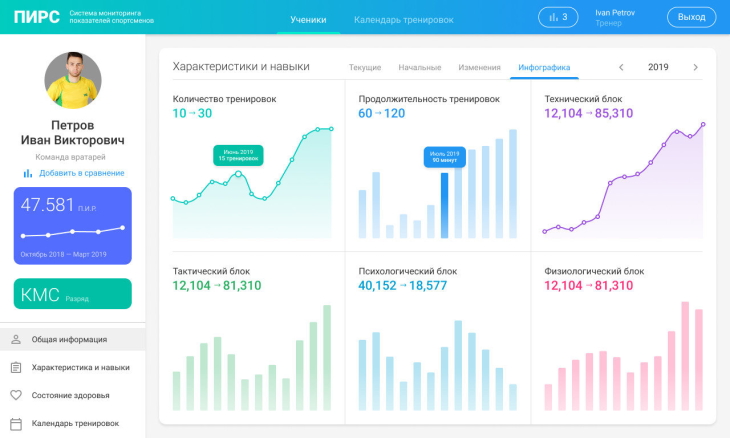Go to next year with right chevron
Image resolution: width=730 pixels, height=438 pixels.
695,67
